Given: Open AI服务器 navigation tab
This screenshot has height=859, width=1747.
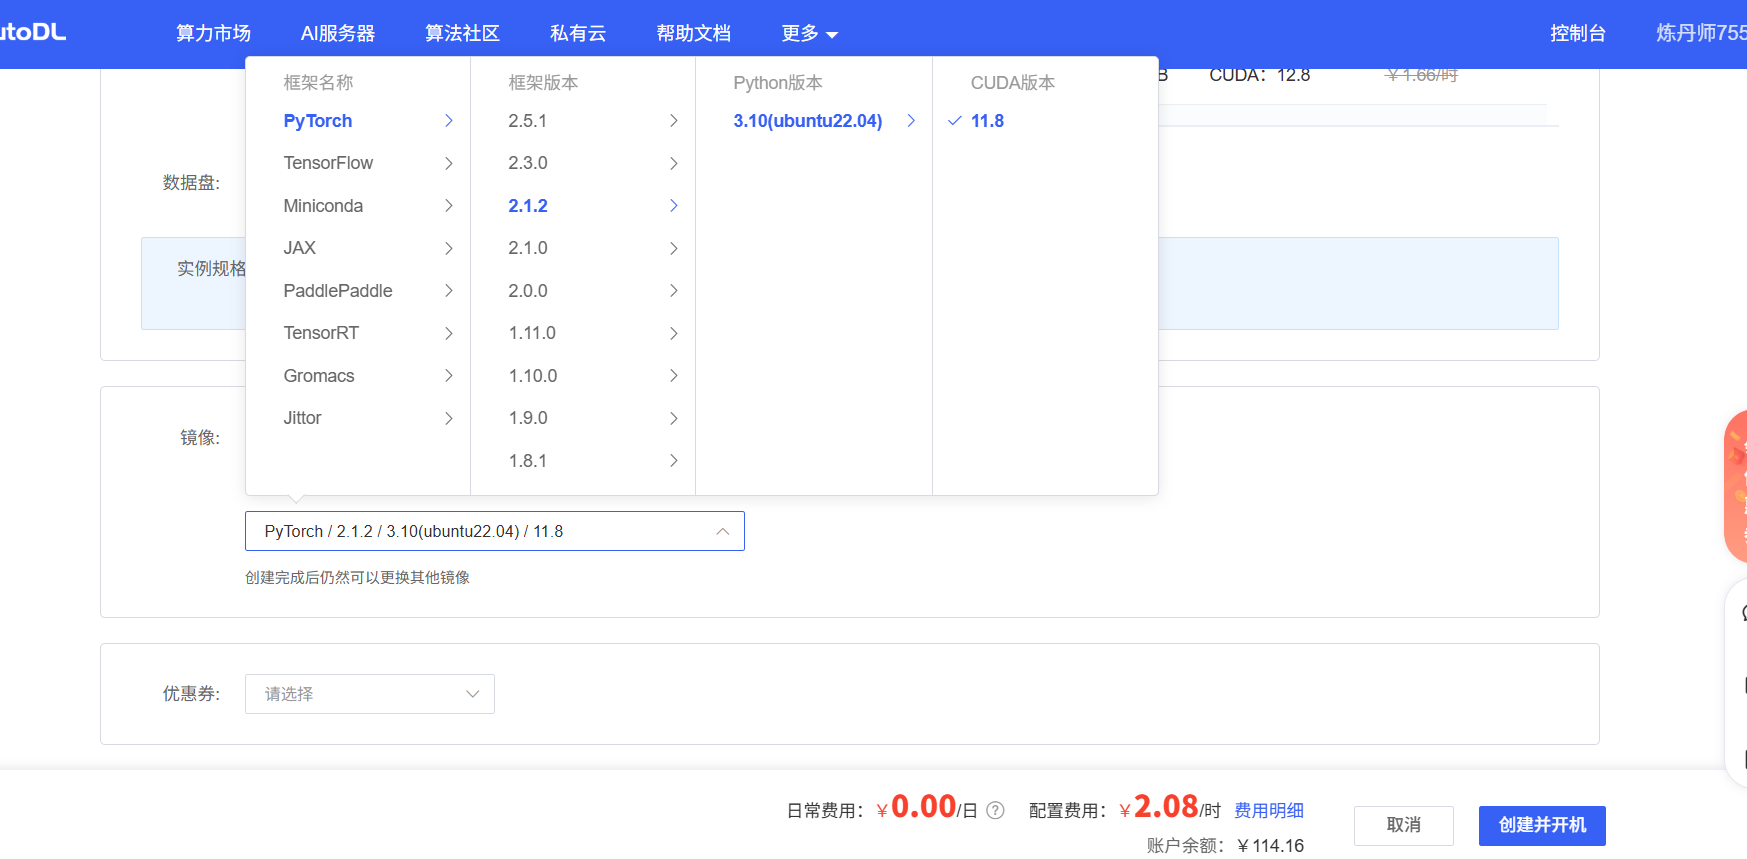Looking at the screenshot, I should pos(338,33).
